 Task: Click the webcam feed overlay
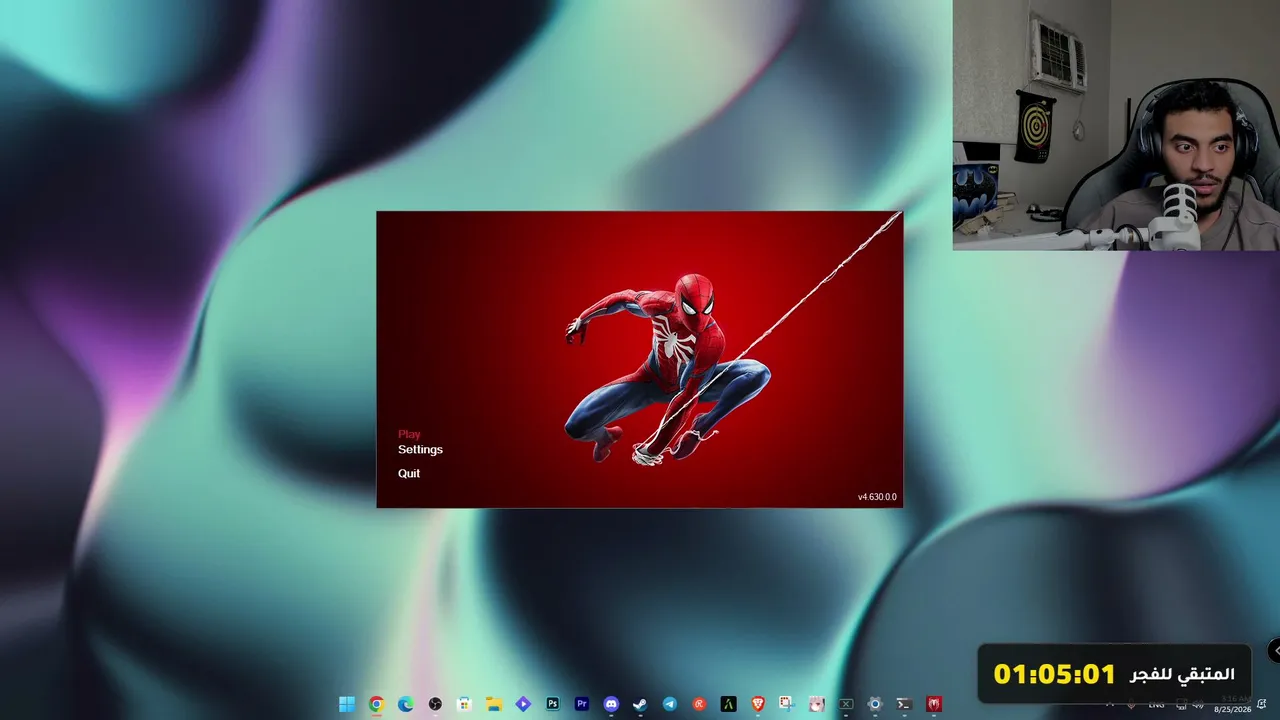(x=1116, y=125)
